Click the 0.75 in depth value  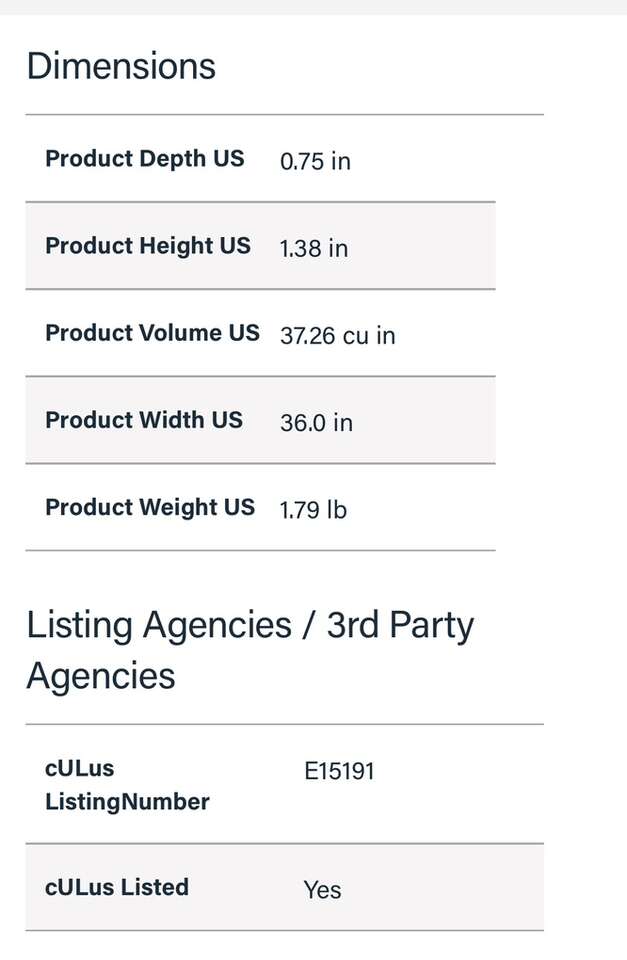pos(315,161)
